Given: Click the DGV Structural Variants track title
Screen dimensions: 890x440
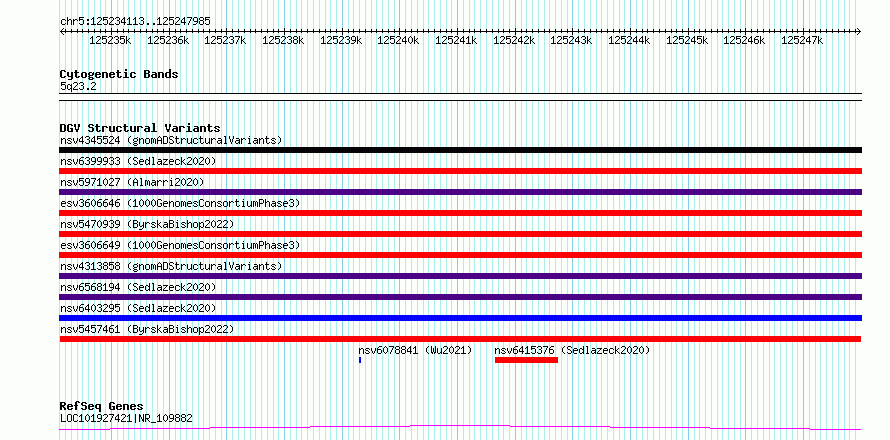Looking at the screenshot, I should click(140, 128).
